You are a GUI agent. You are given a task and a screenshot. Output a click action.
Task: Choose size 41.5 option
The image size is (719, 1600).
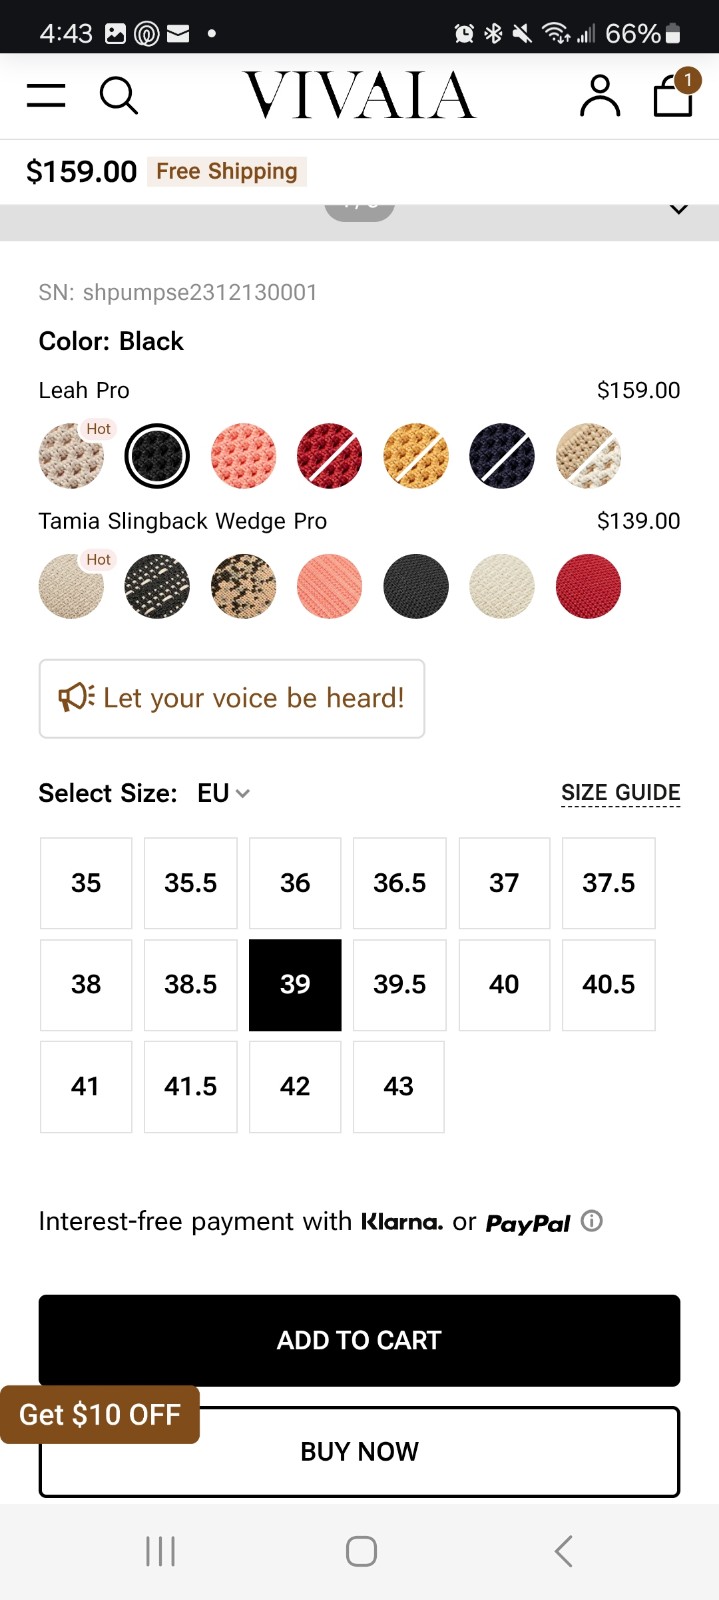(x=190, y=1087)
